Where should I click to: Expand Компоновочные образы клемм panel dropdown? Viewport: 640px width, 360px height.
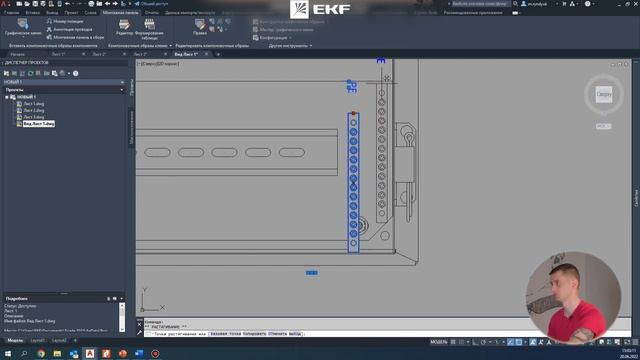tap(171, 46)
